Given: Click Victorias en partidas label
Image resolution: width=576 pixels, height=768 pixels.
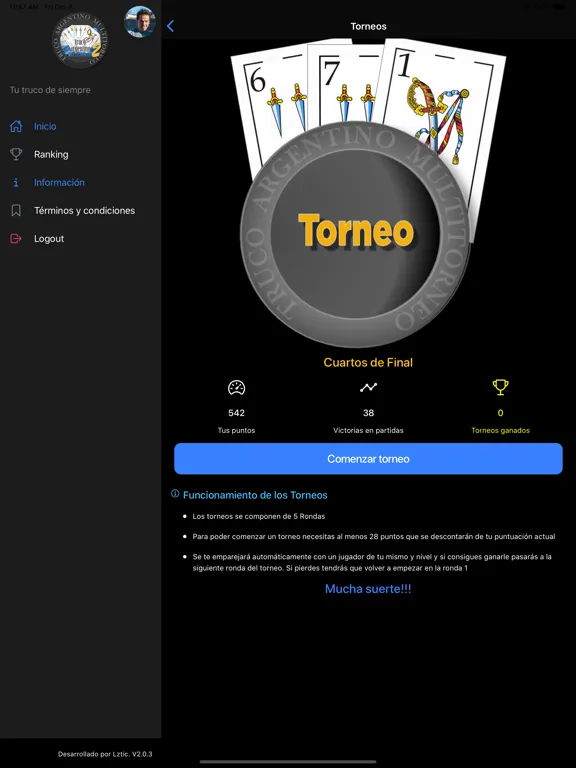Looking at the screenshot, I should [x=368, y=431].
